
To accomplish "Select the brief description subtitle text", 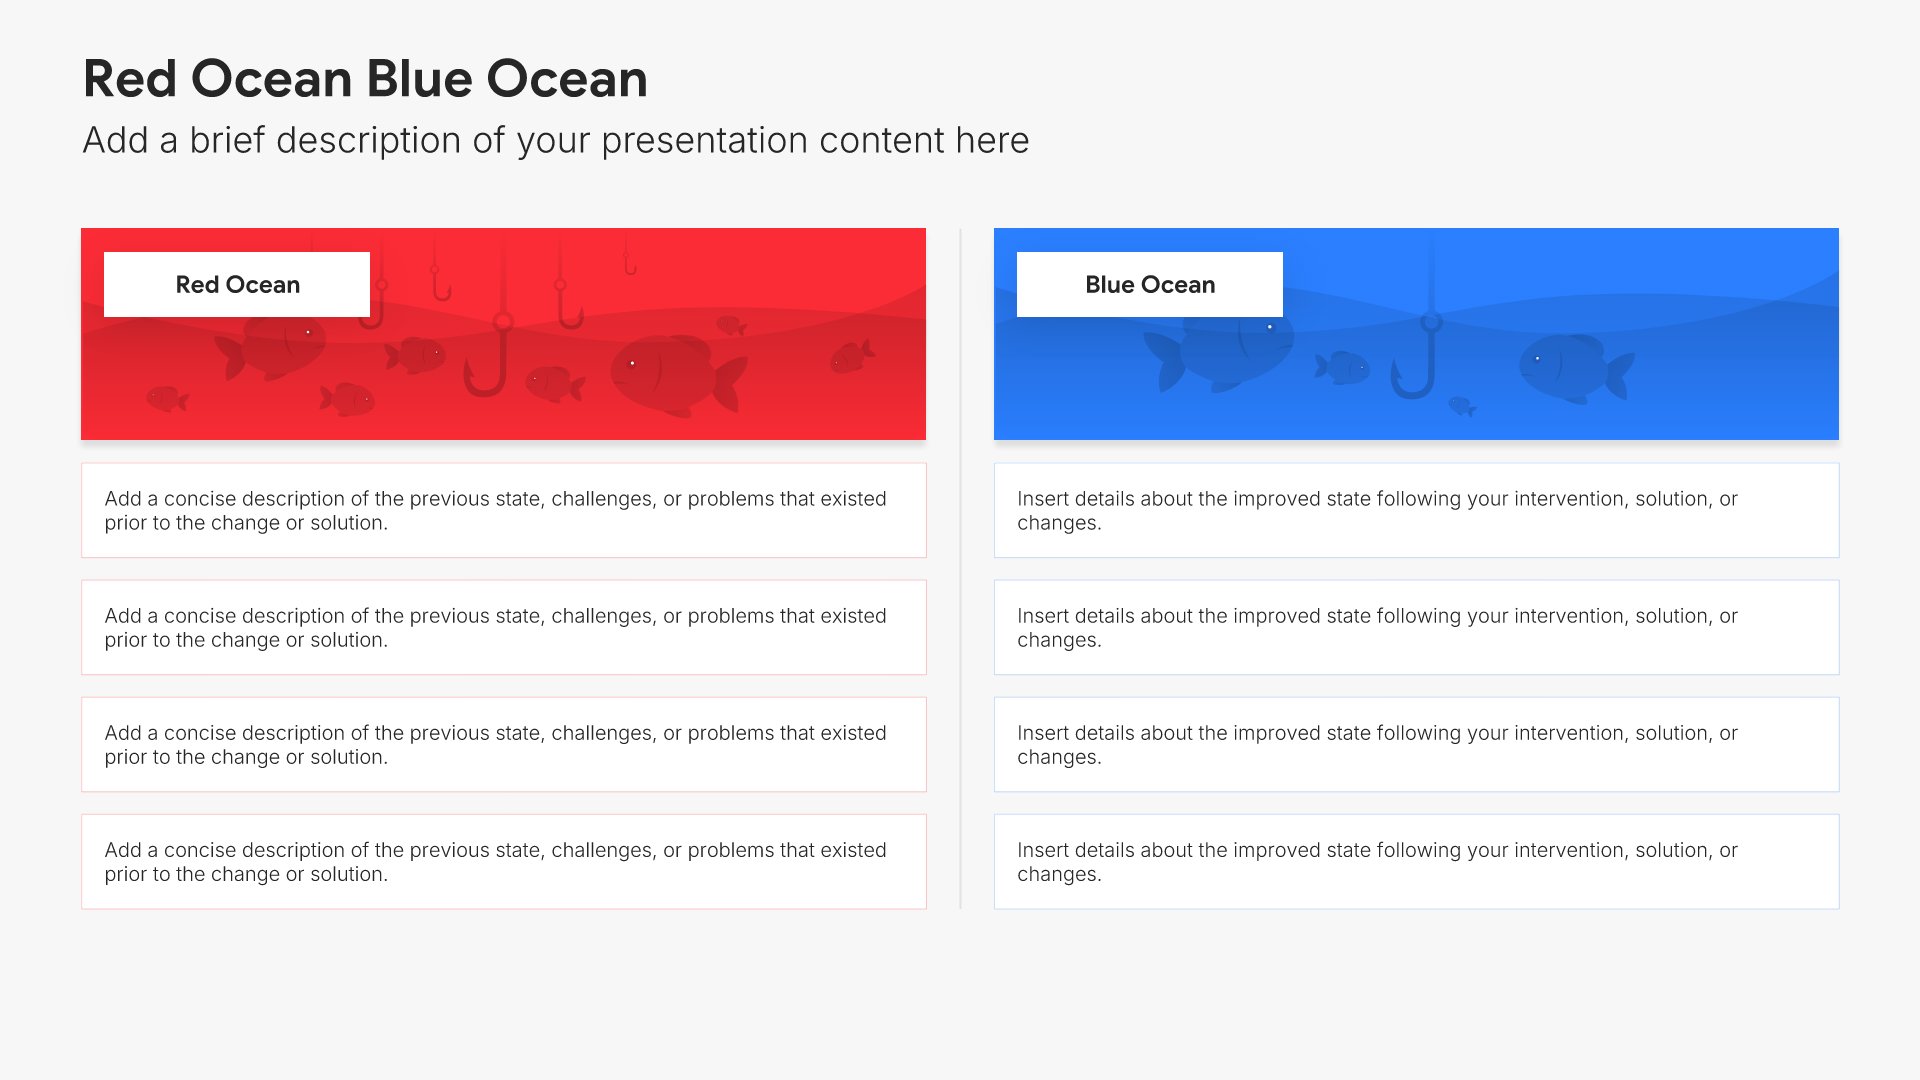I will tap(556, 141).
